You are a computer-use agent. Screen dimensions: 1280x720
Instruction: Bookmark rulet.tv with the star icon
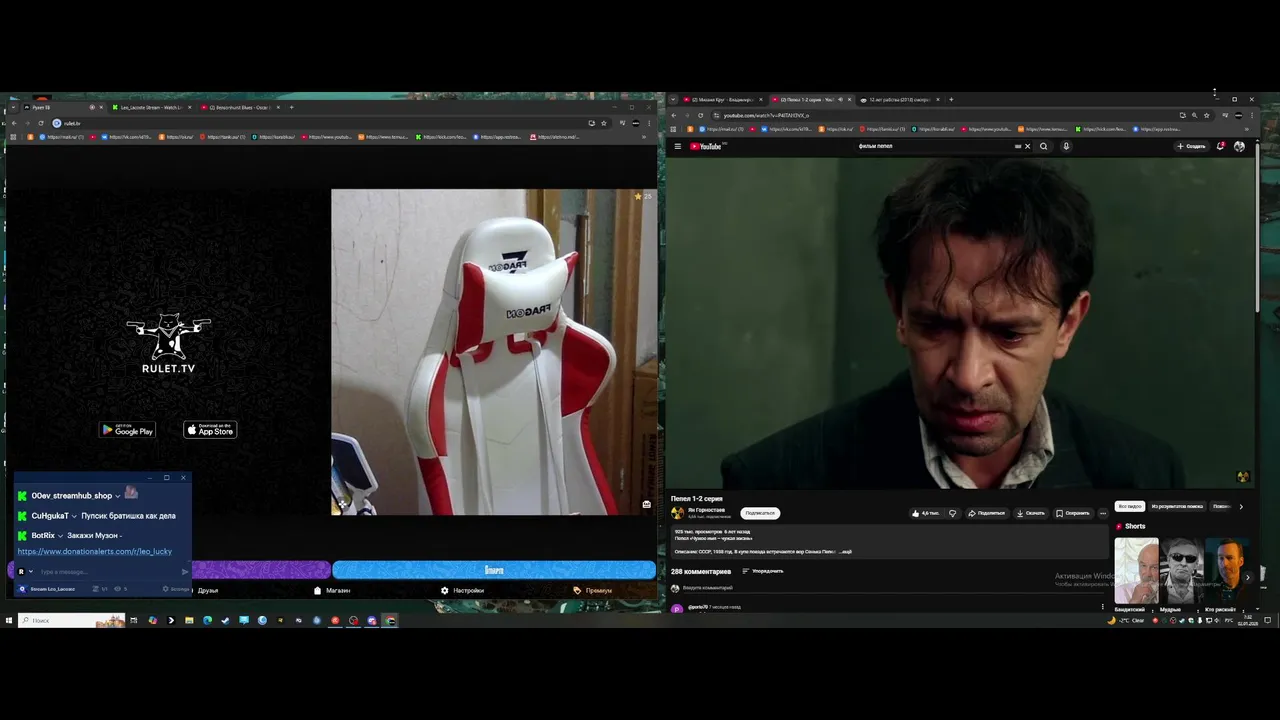[604, 123]
